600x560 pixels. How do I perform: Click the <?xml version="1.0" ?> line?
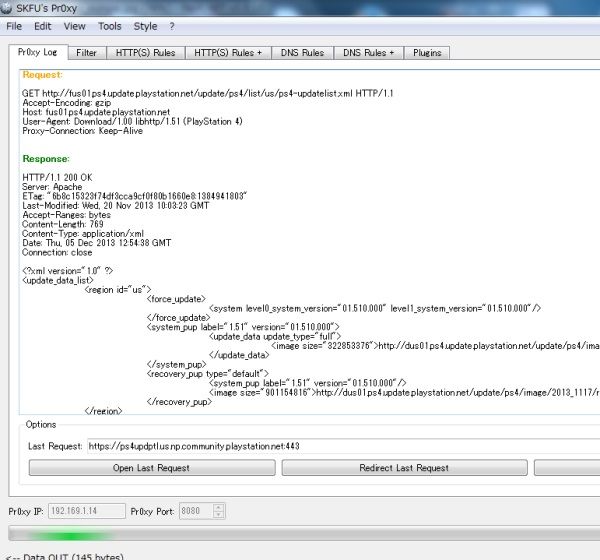coord(68,271)
